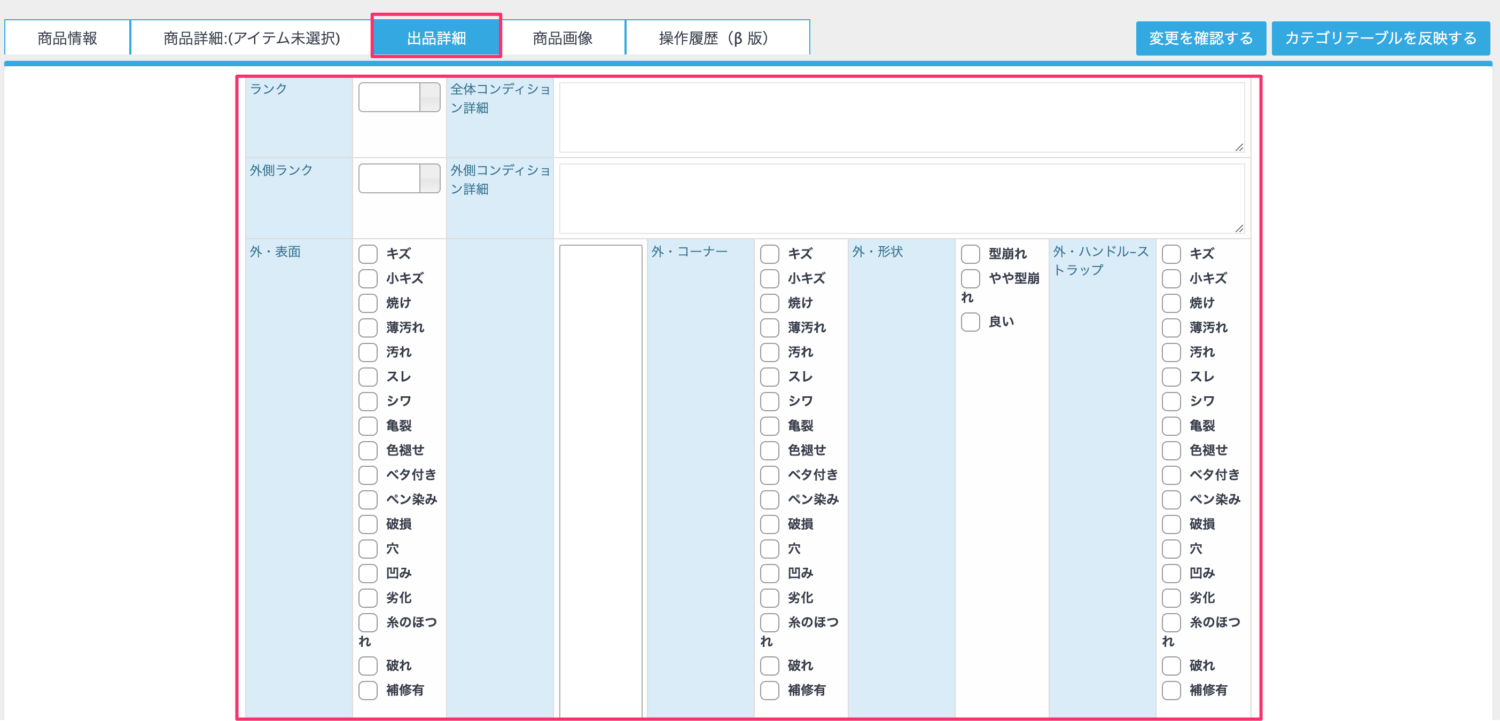The height and width of the screenshot is (721, 1500).
Task: Tick 補修有 under 外・コーナー
Action: pos(770,690)
